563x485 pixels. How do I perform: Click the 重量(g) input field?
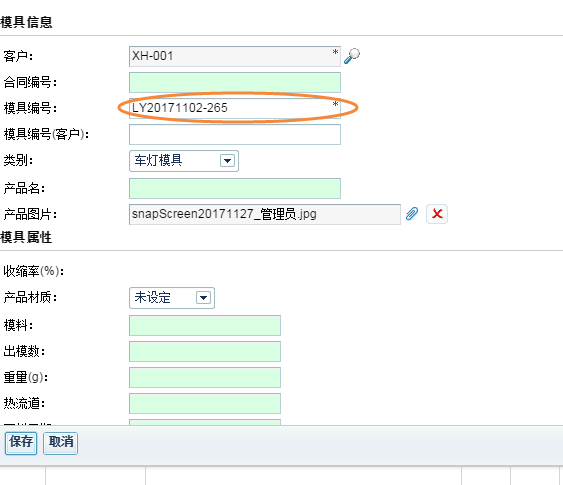point(205,377)
